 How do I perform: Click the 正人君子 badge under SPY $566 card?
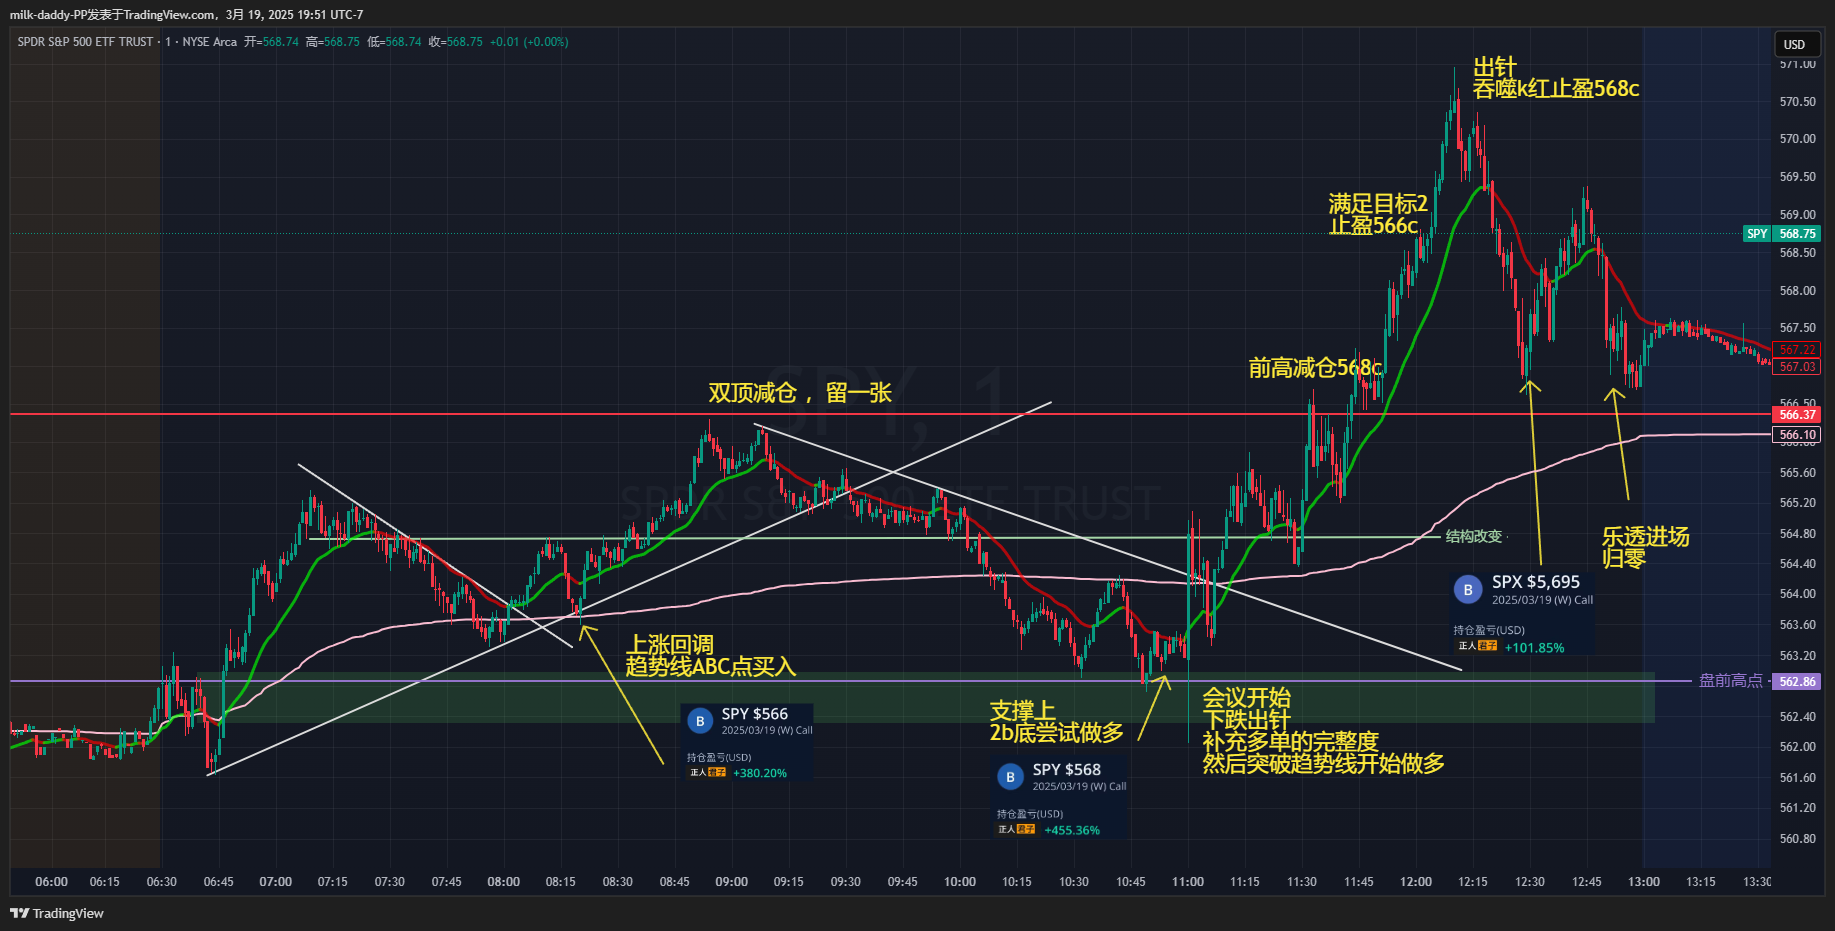(x=708, y=773)
